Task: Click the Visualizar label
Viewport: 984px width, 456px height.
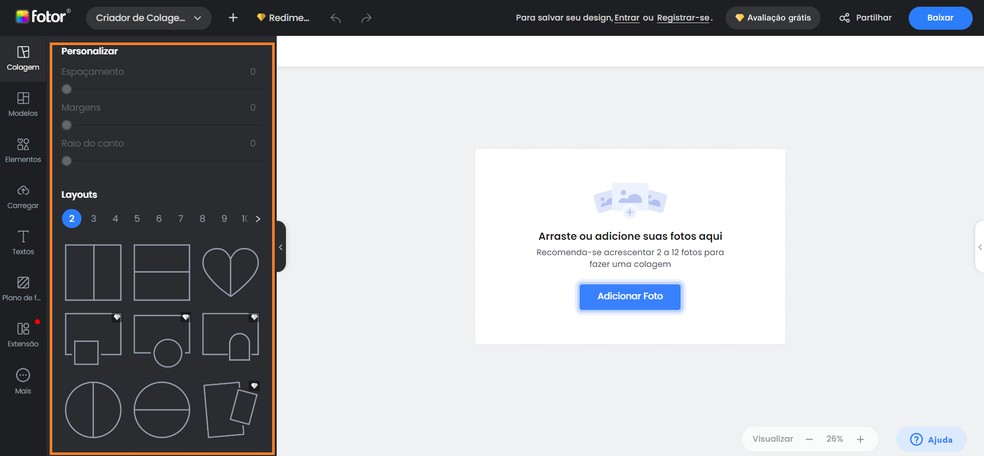Action: [773, 439]
